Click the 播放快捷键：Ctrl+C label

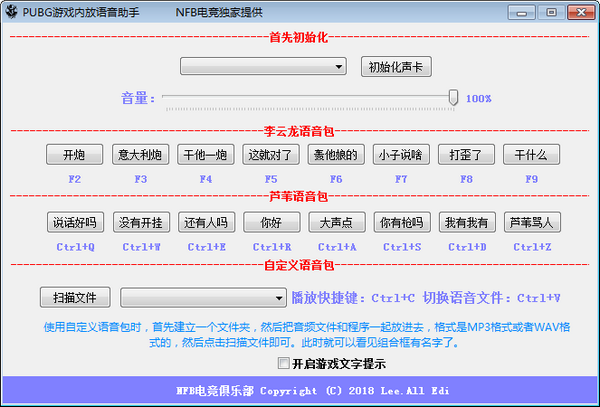pos(353,298)
